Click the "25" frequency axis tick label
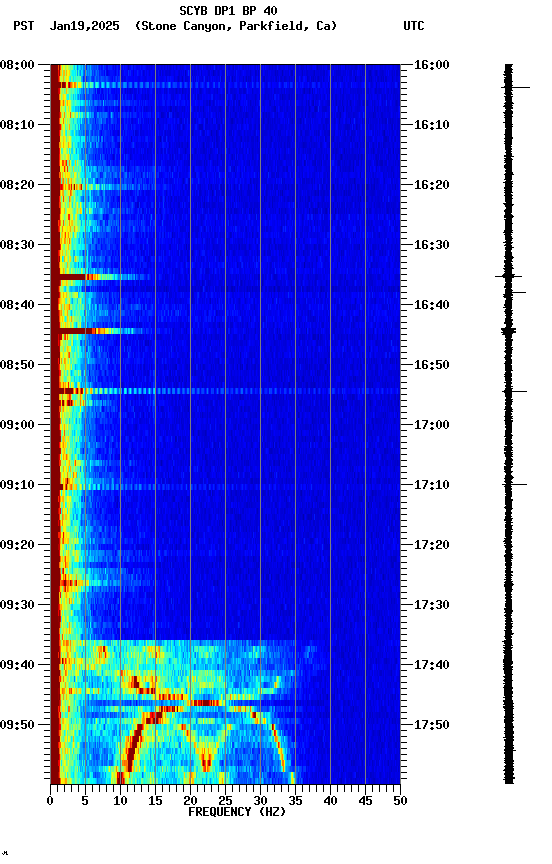 pos(225,801)
